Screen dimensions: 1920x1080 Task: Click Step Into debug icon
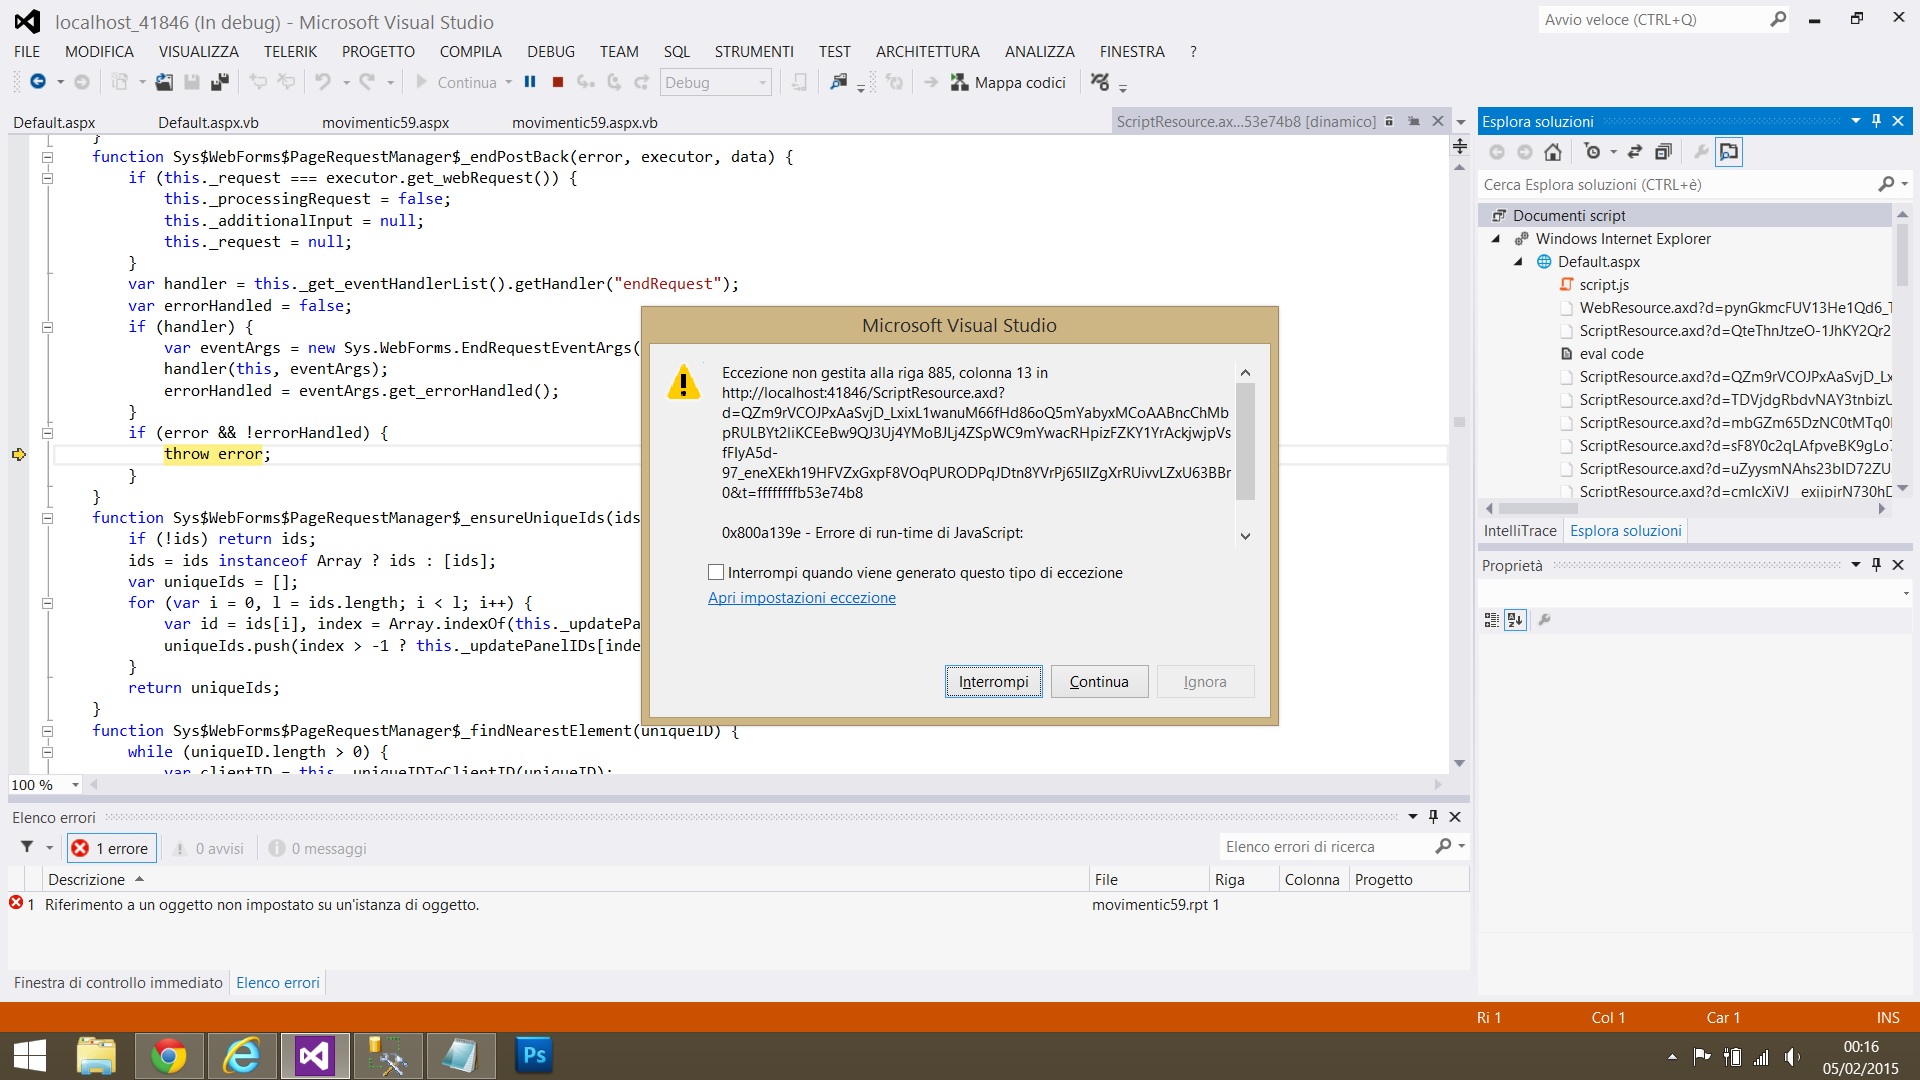[586, 82]
